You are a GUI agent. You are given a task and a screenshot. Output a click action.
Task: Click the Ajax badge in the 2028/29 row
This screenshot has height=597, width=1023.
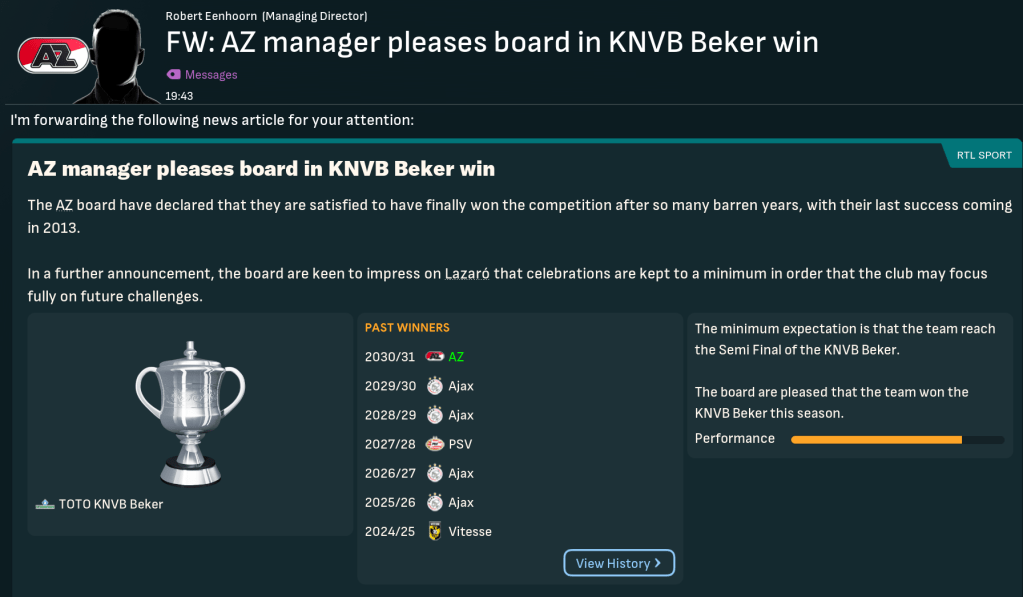coord(434,415)
